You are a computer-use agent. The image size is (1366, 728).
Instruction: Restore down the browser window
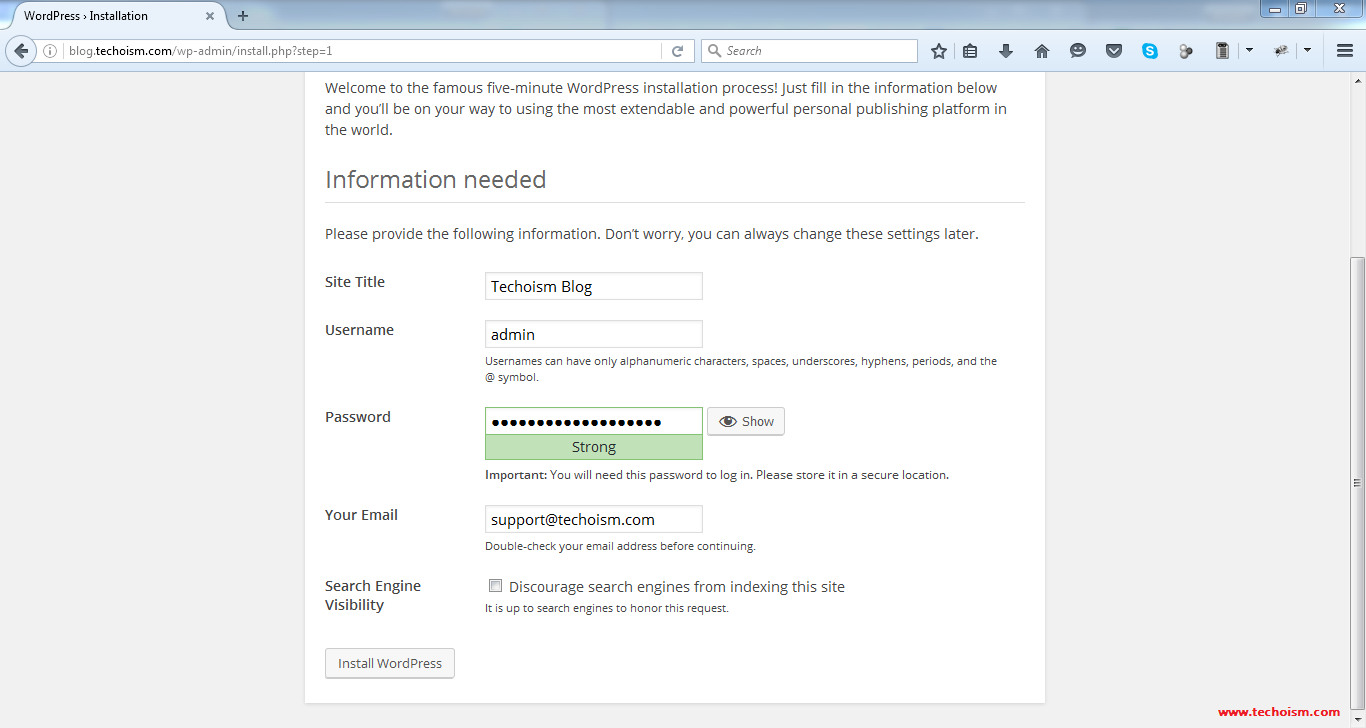(x=1301, y=9)
